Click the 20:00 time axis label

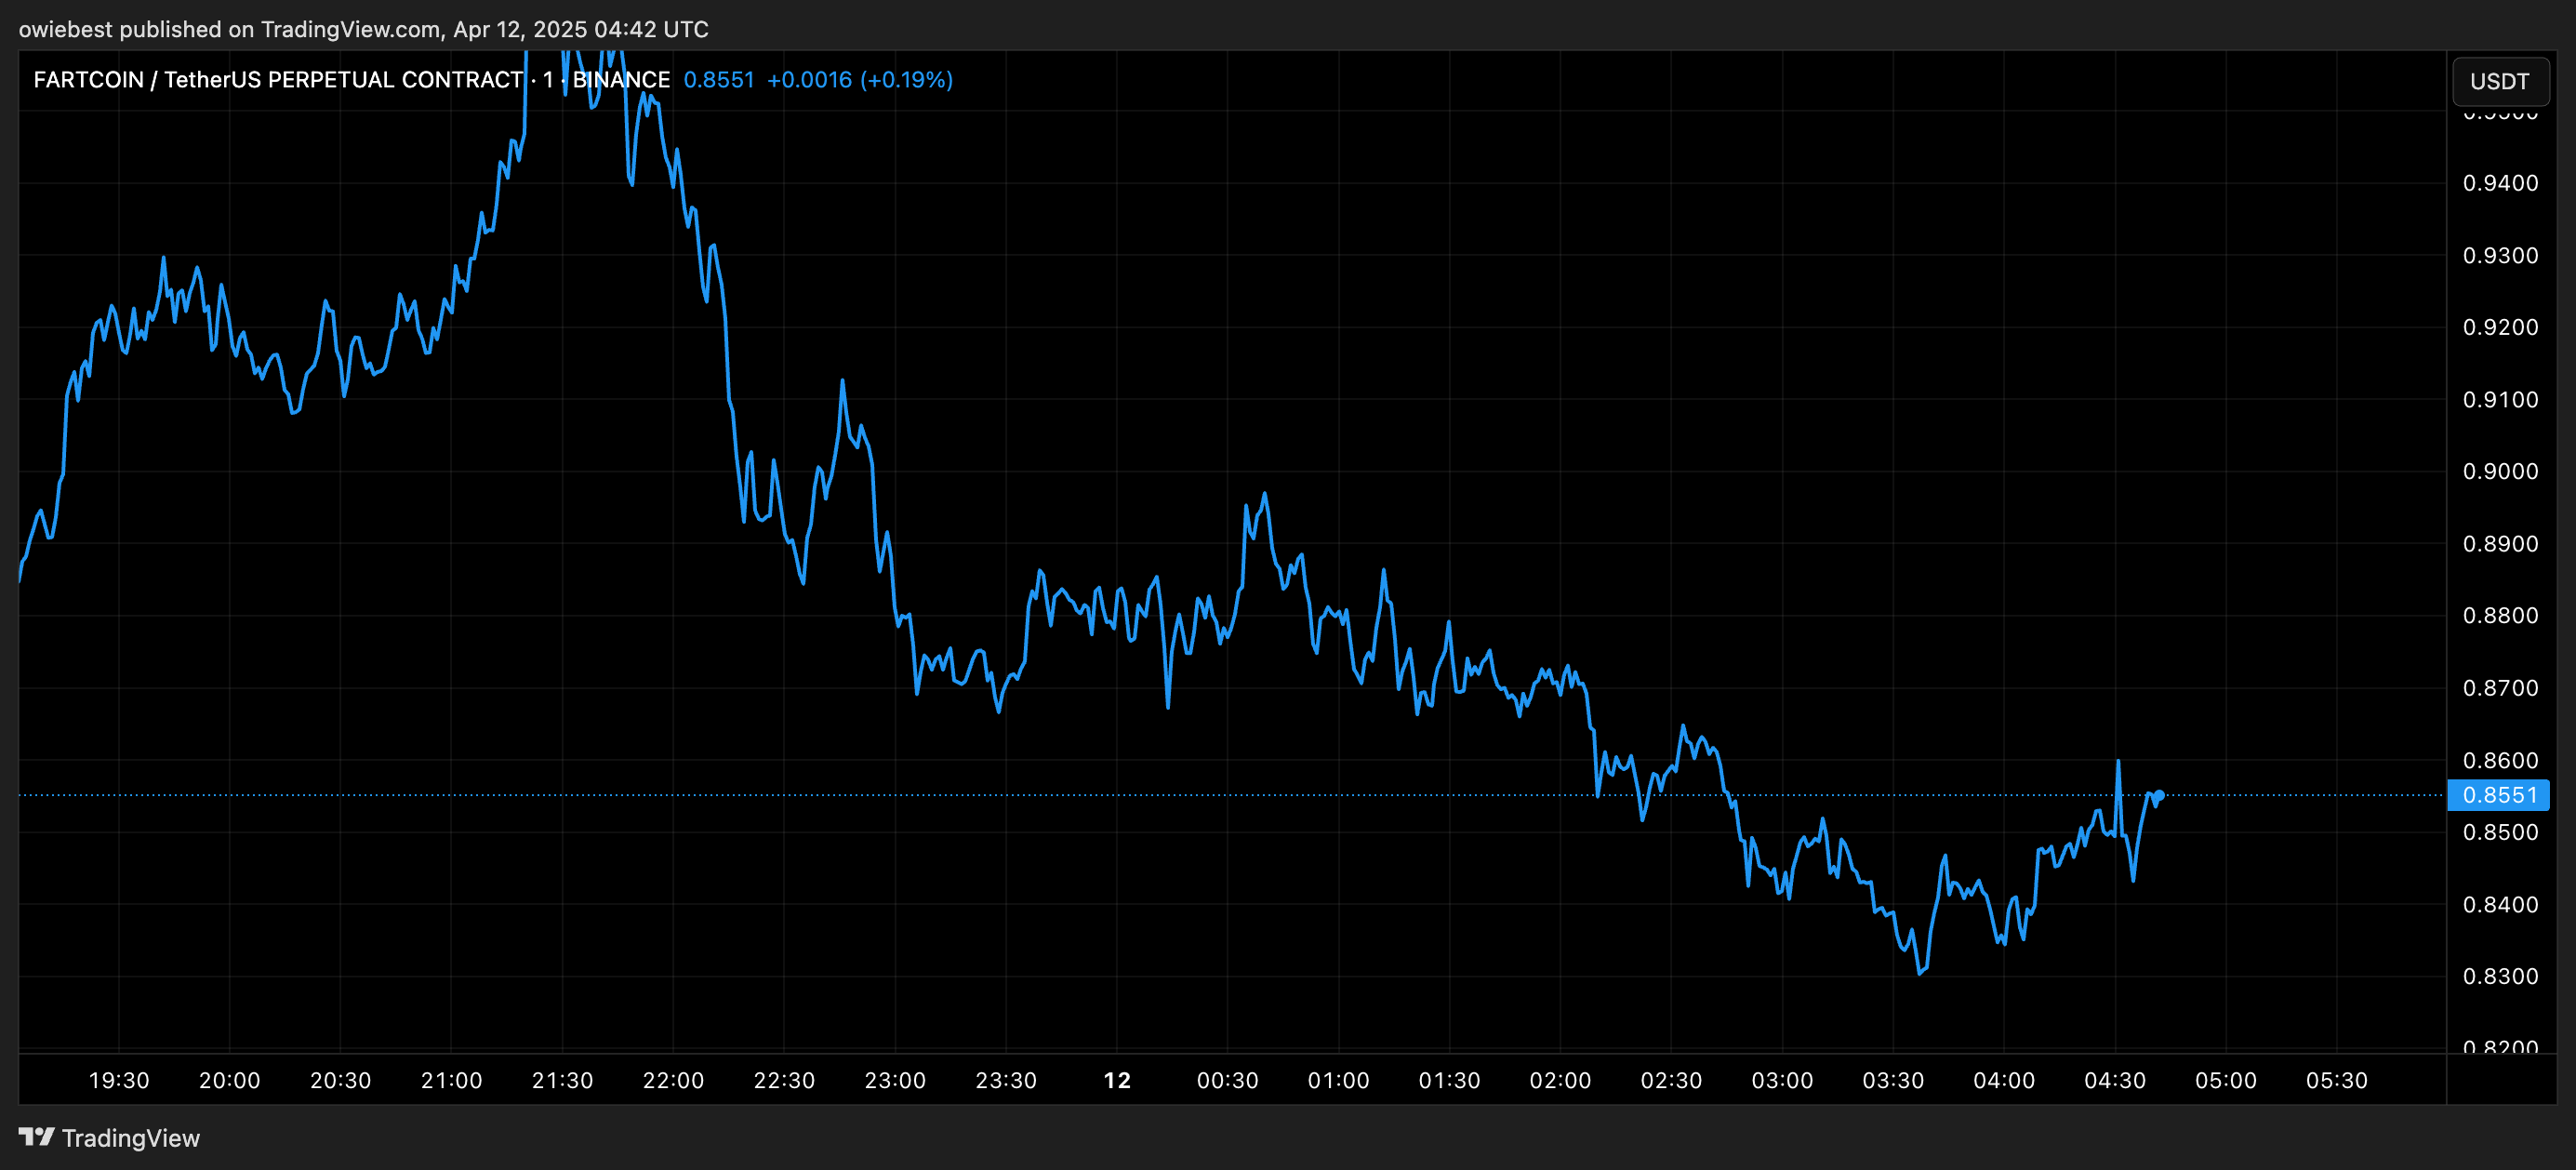tap(229, 1080)
